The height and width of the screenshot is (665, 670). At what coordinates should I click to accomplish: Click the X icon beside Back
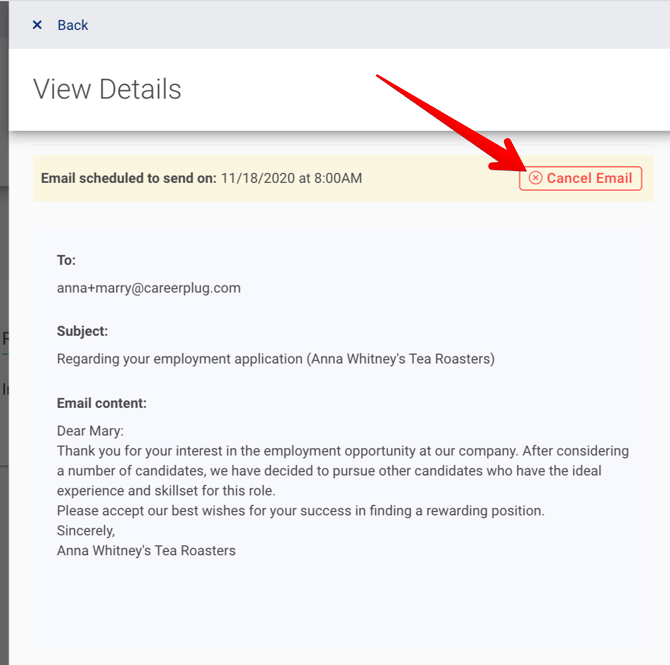[x=37, y=25]
